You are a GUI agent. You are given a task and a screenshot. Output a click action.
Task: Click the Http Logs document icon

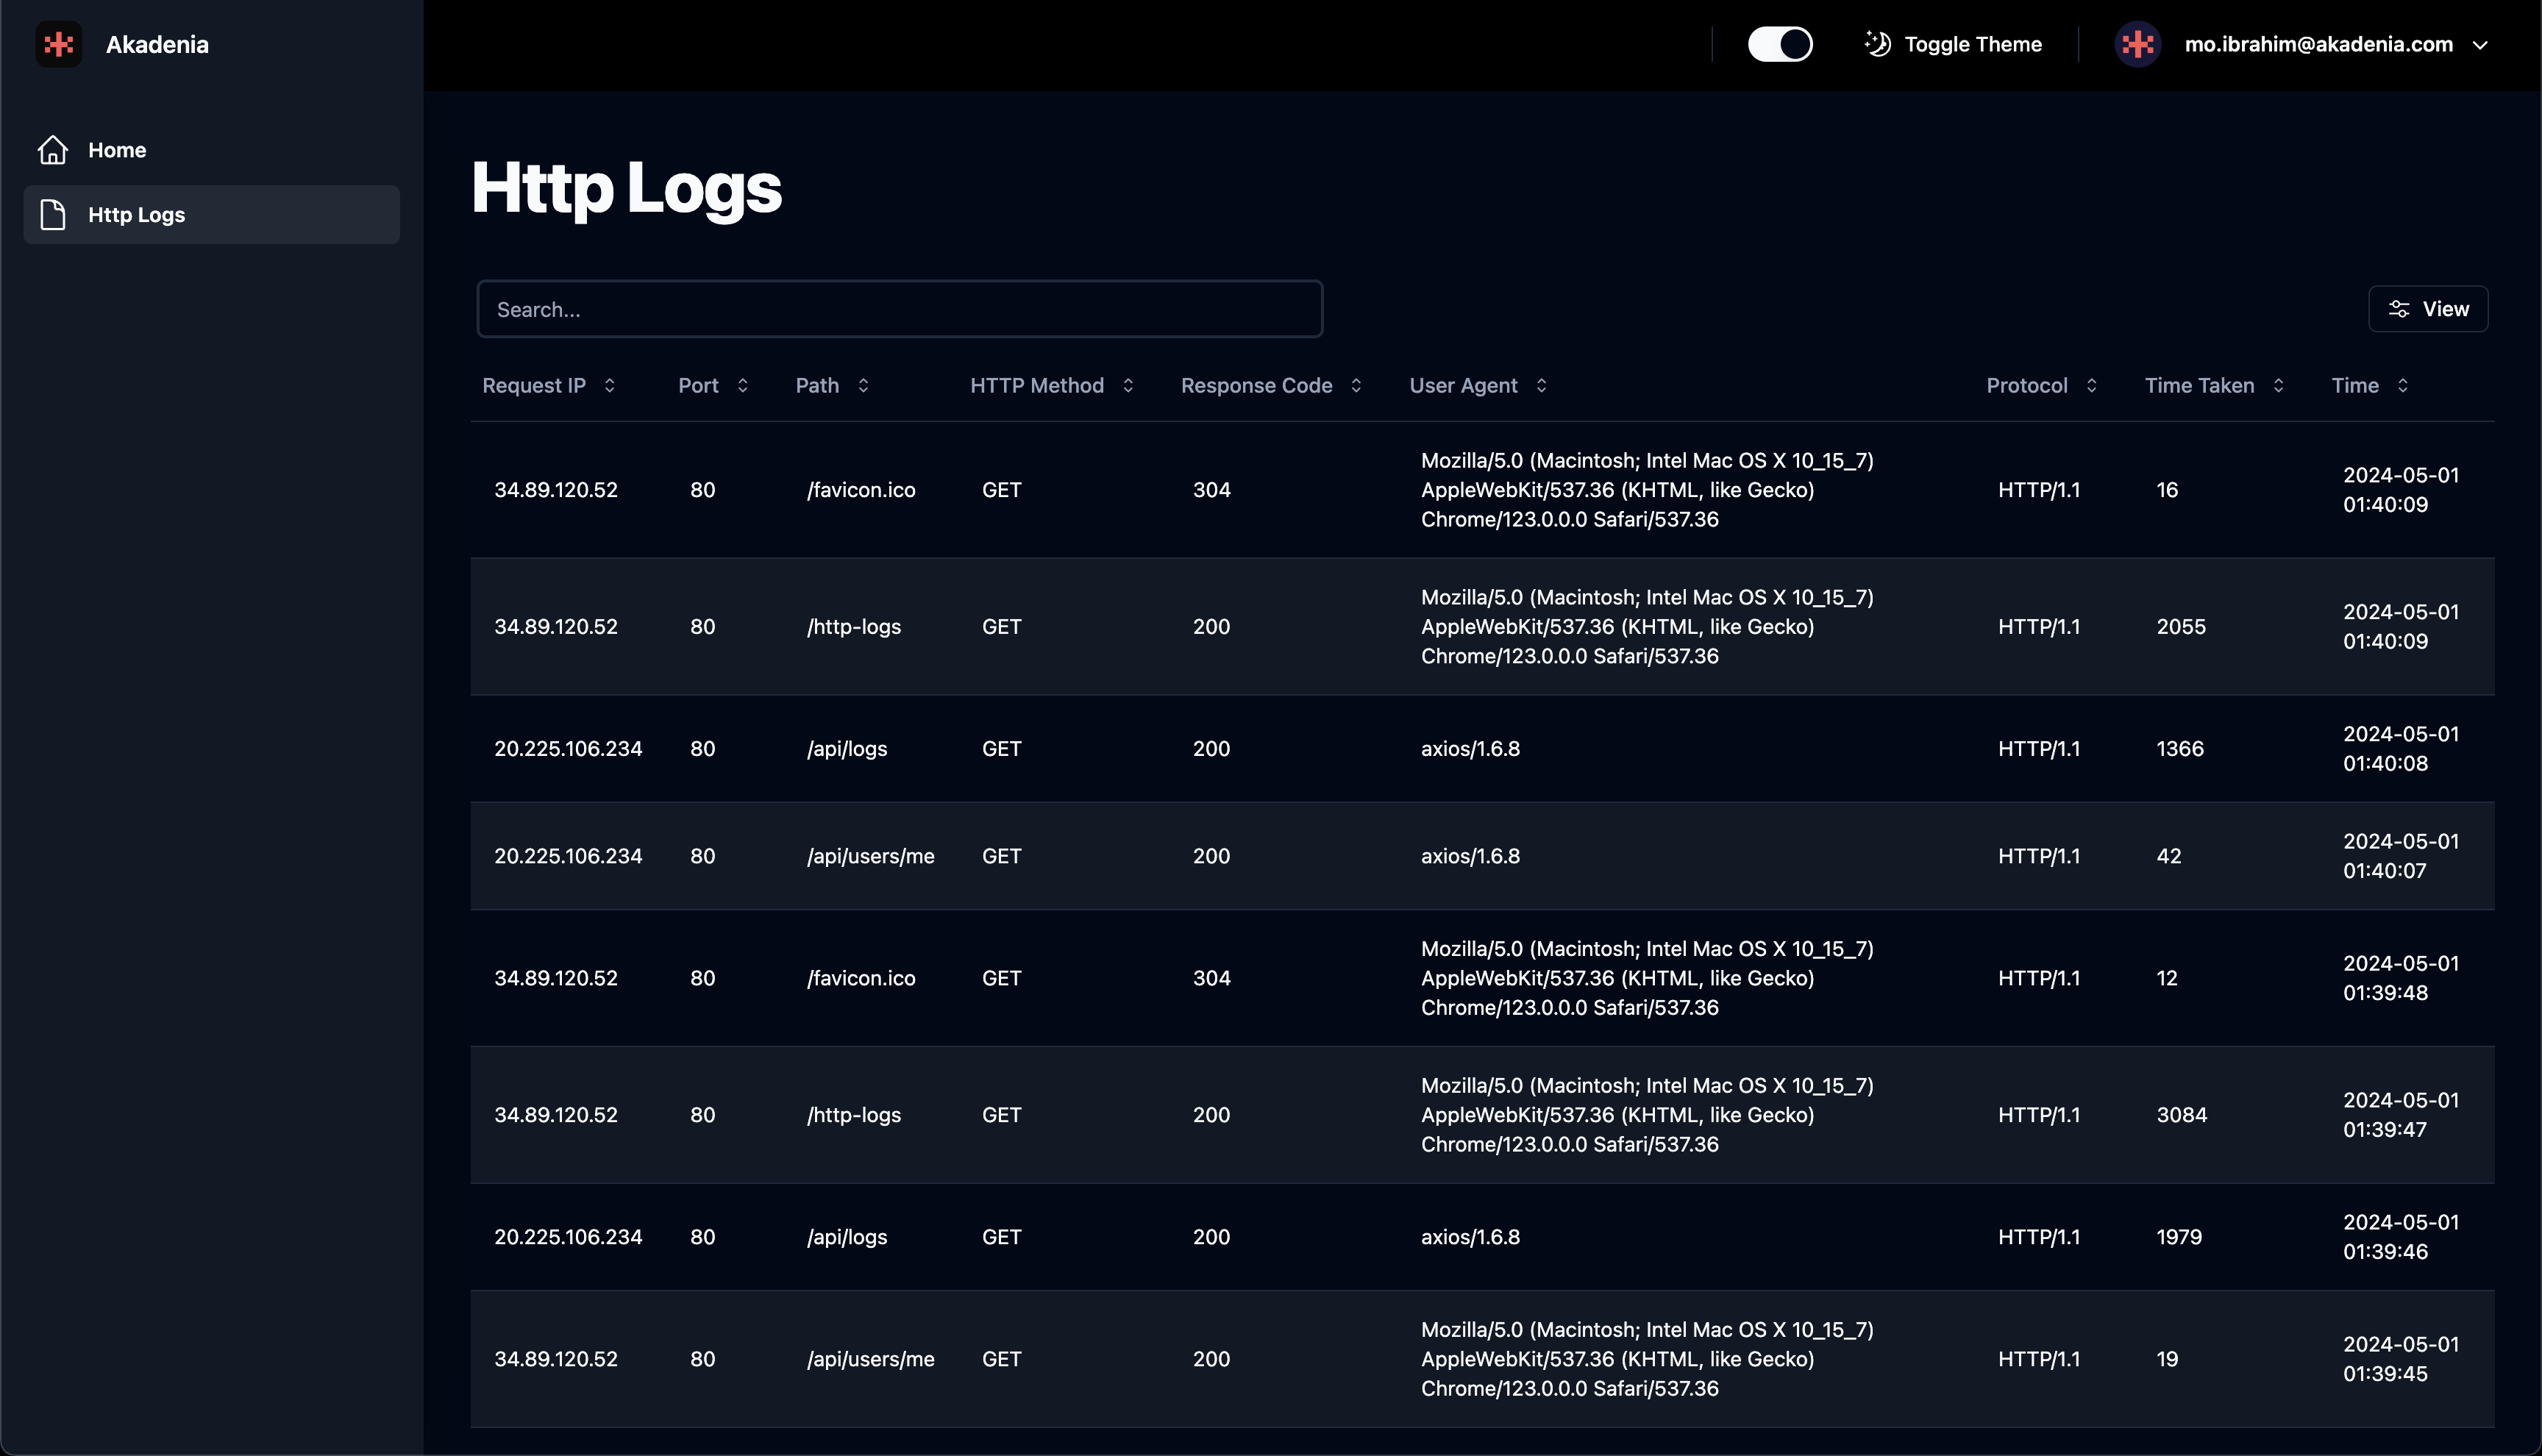pos(53,214)
